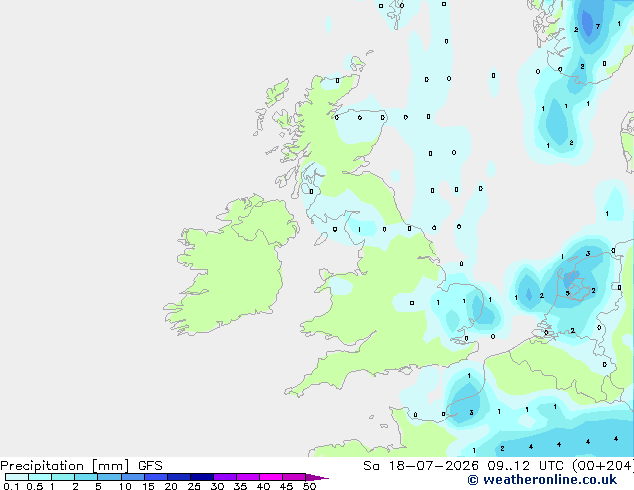634x490 pixels.
Task: Click the '50' legend scale label
Action: [309, 486]
